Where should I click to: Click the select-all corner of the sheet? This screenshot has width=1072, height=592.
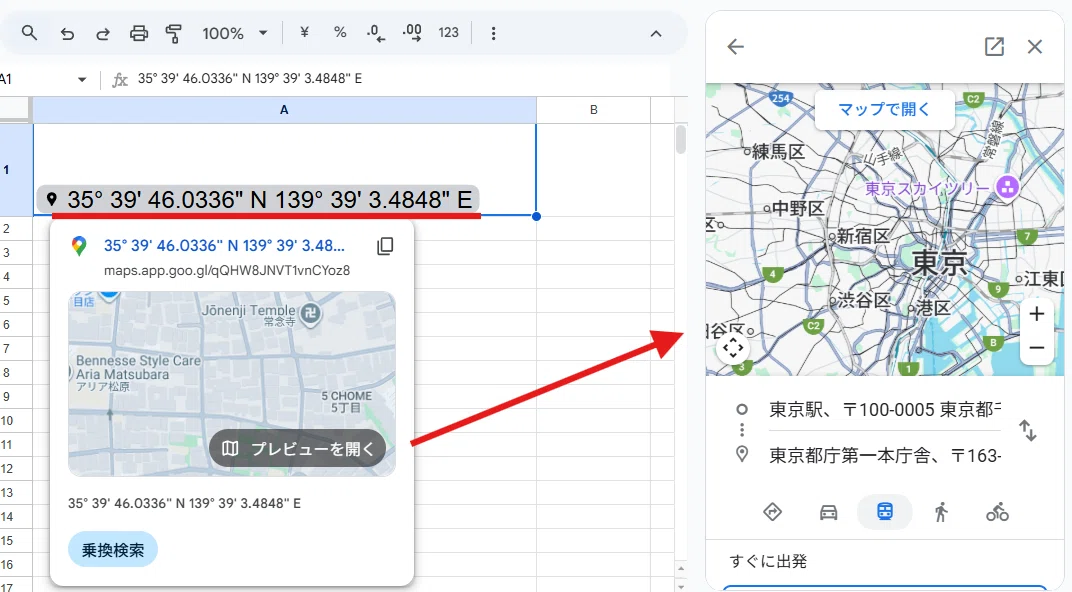click(x=15, y=109)
